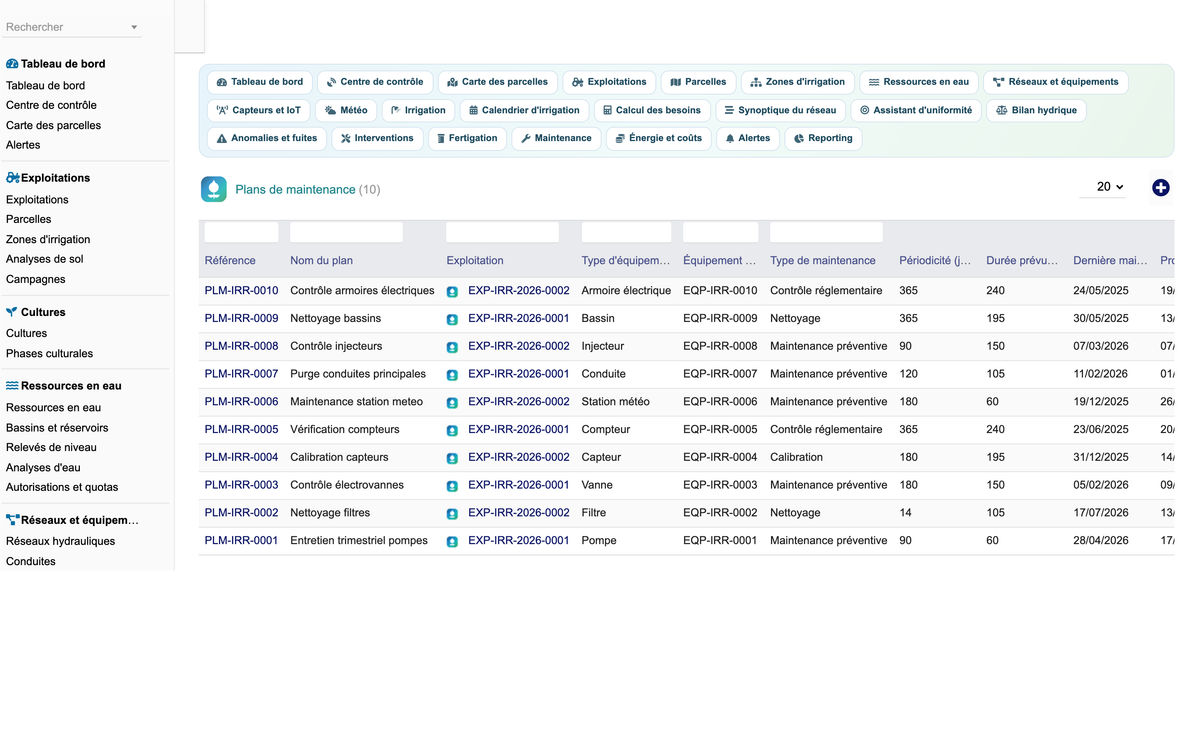Click exploitation icon in PLM-IRR-0006 row
The image size is (1200, 743).
tap(452, 402)
